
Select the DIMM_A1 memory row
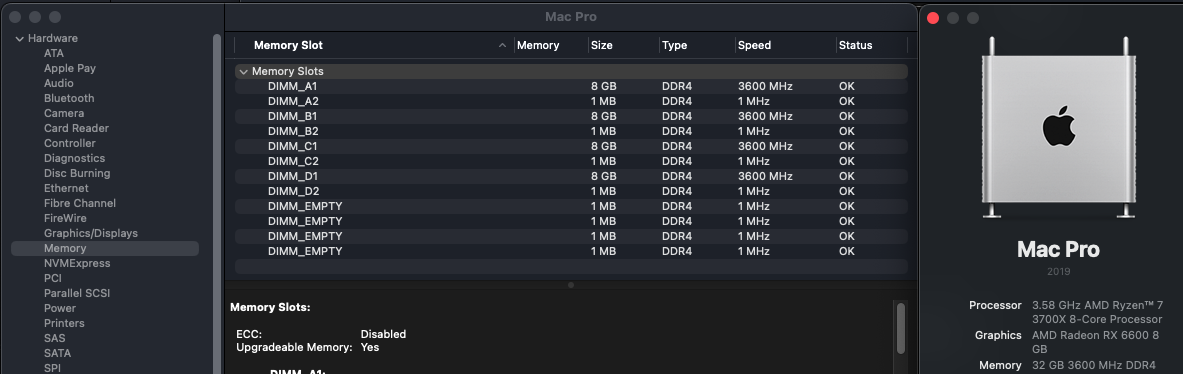571,87
